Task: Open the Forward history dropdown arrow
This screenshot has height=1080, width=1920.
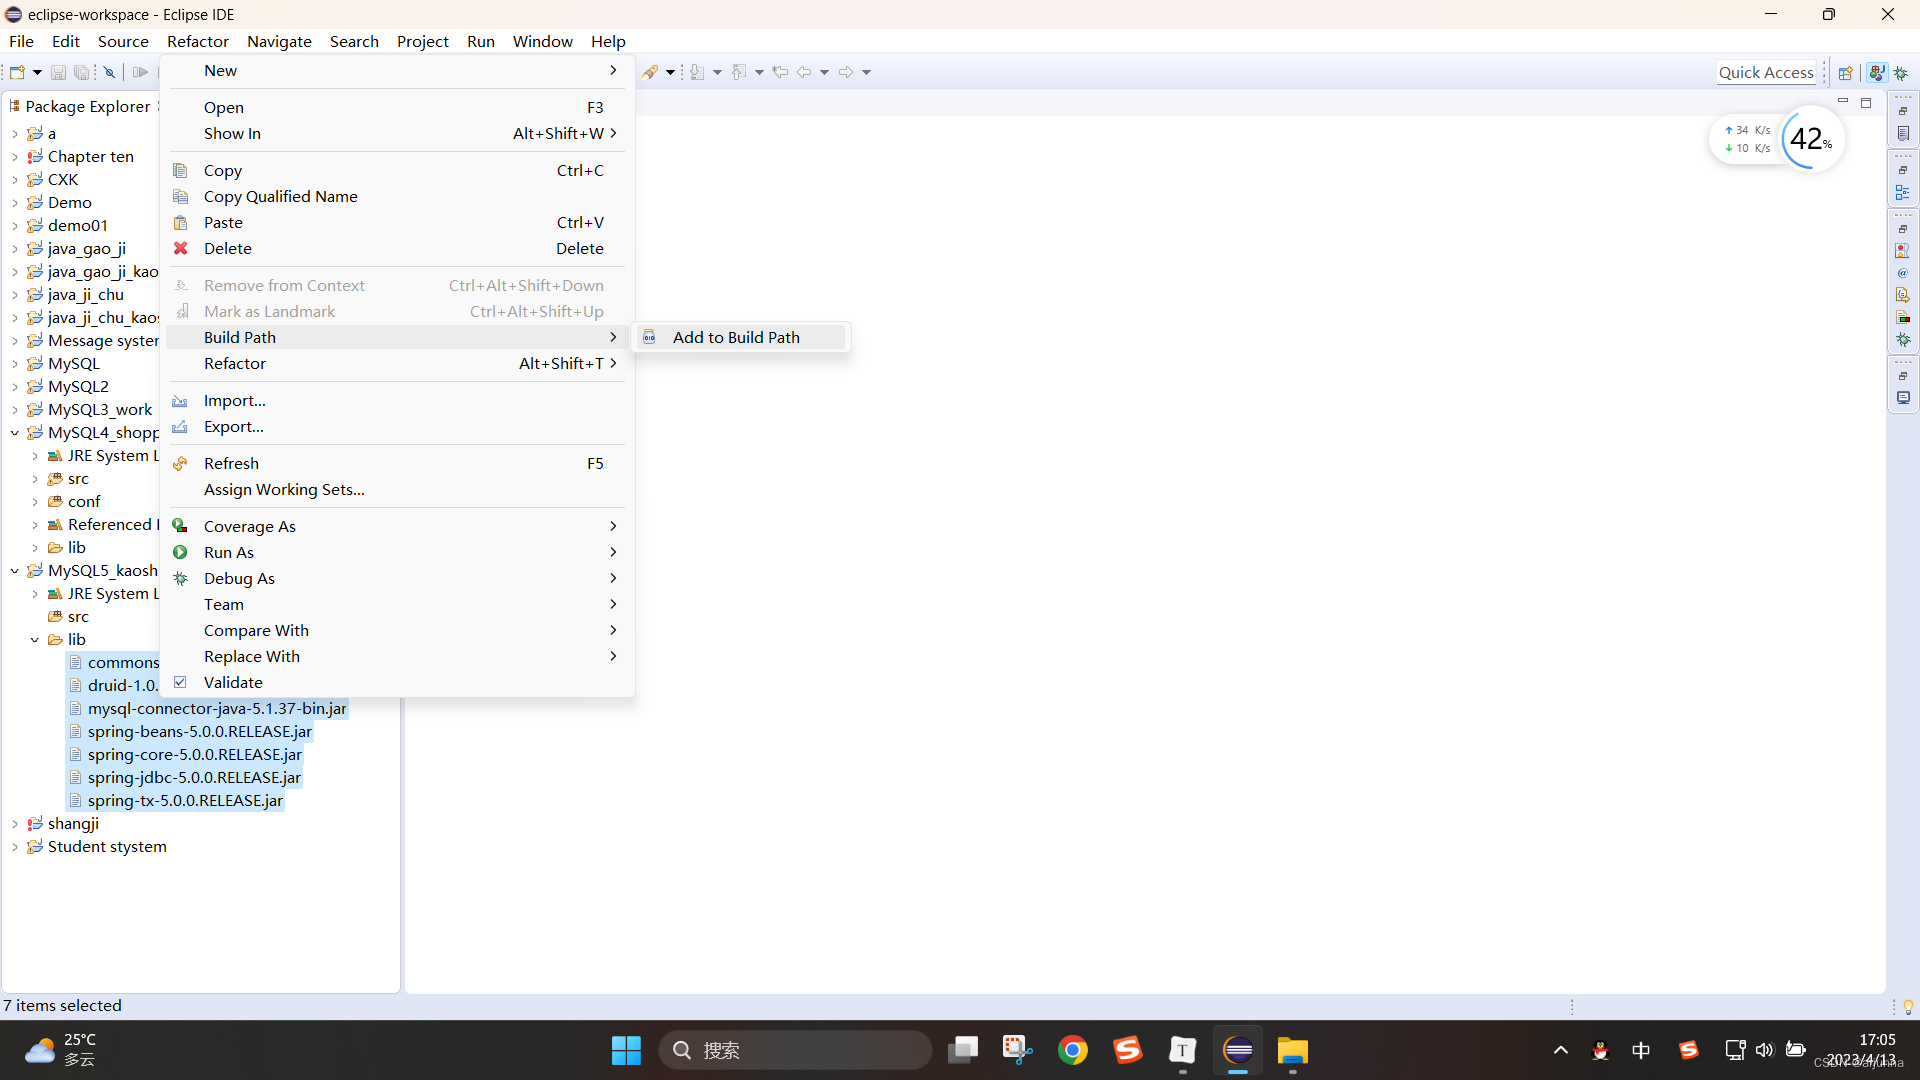Action: coord(866,72)
